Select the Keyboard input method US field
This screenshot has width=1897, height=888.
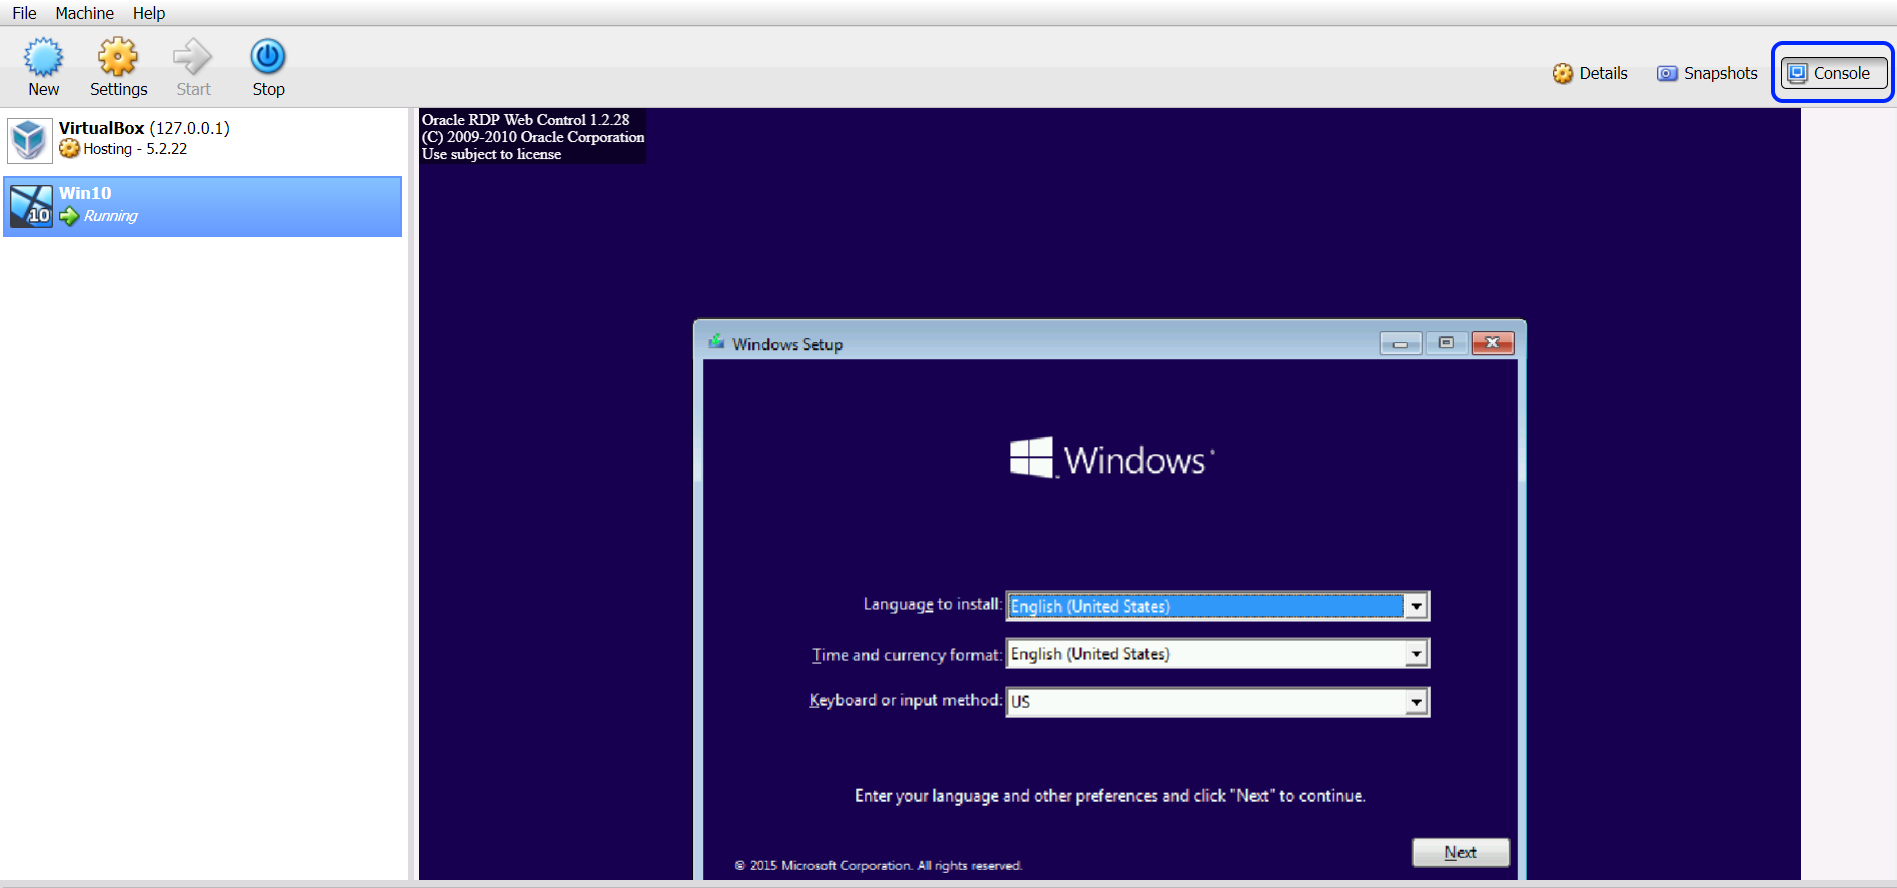click(1217, 702)
